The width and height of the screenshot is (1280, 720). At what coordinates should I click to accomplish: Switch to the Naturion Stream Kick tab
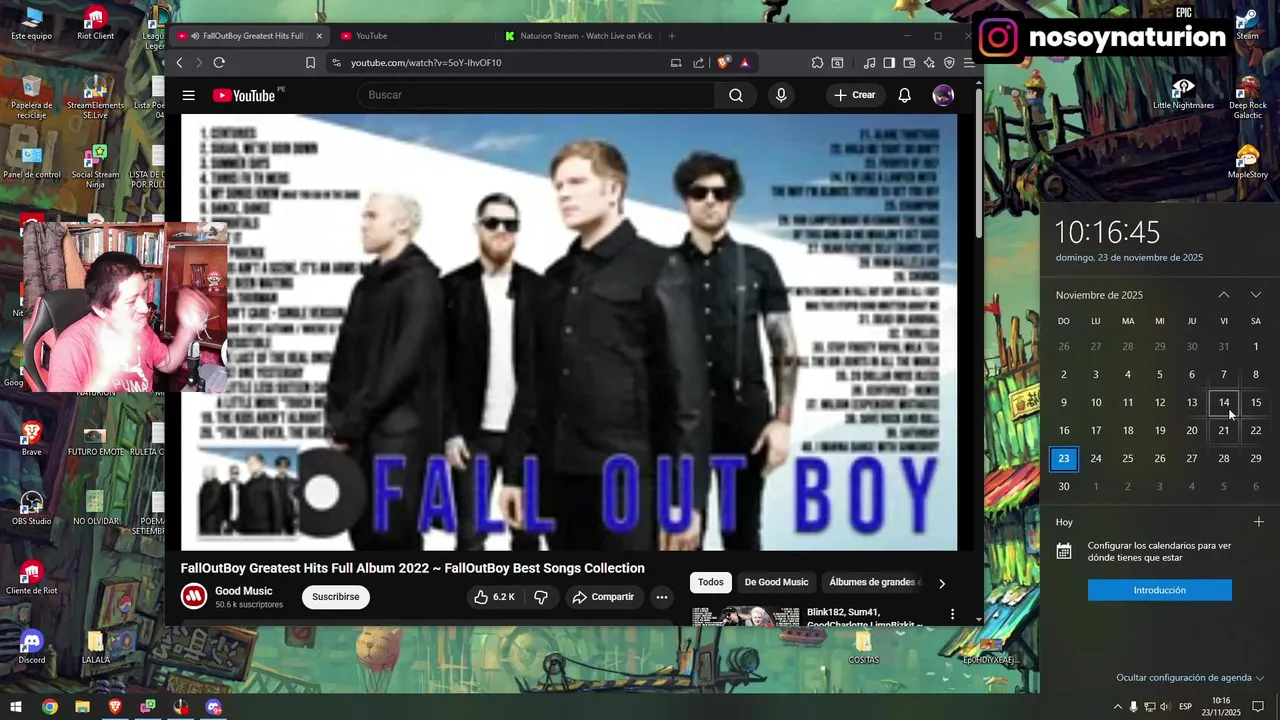[x=578, y=36]
